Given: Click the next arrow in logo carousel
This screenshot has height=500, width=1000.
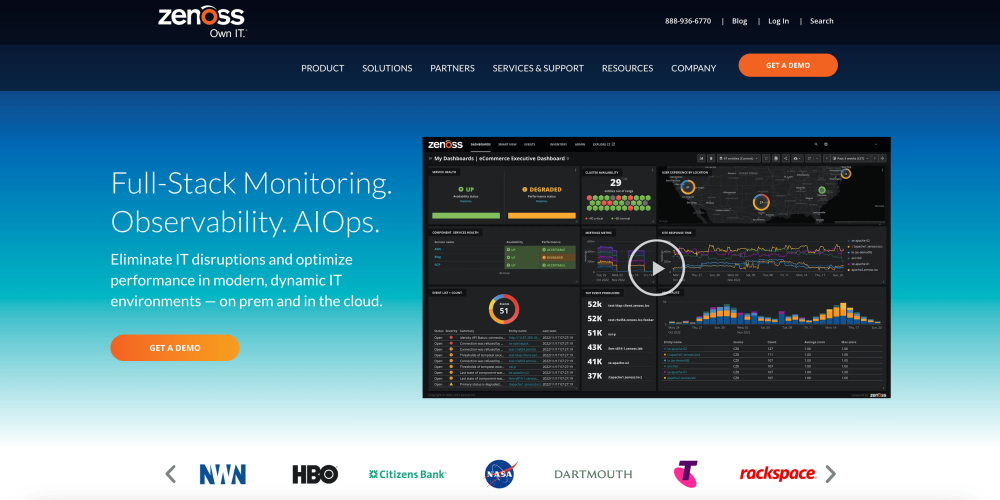Looking at the screenshot, I should coord(830,473).
